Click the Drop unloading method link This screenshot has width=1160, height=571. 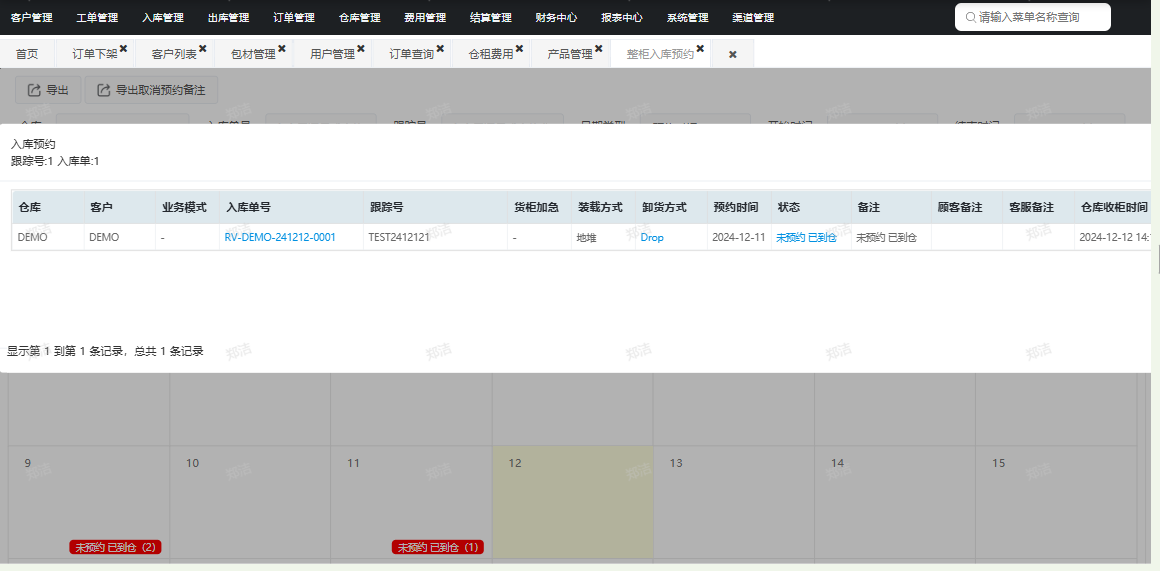point(652,237)
